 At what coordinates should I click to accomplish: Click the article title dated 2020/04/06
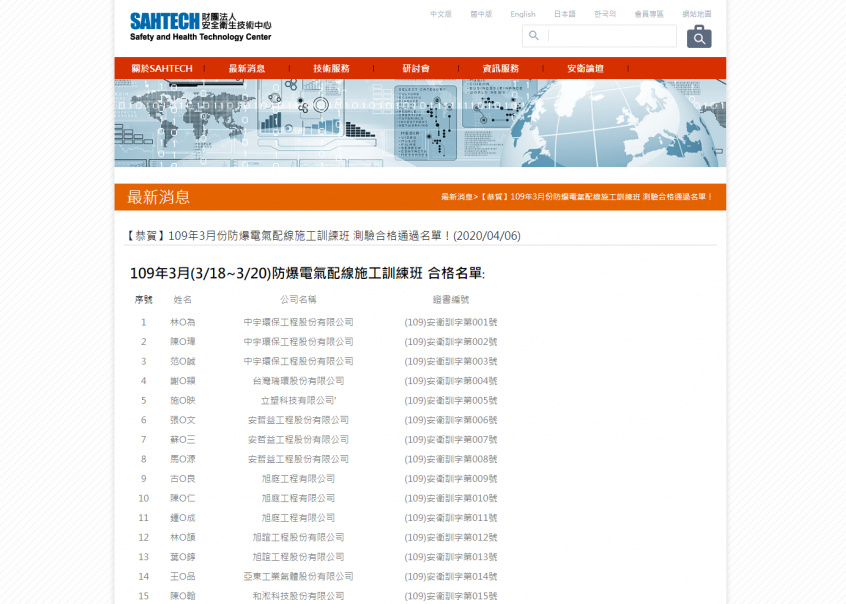pyautogui.click(x=324, y=236)
